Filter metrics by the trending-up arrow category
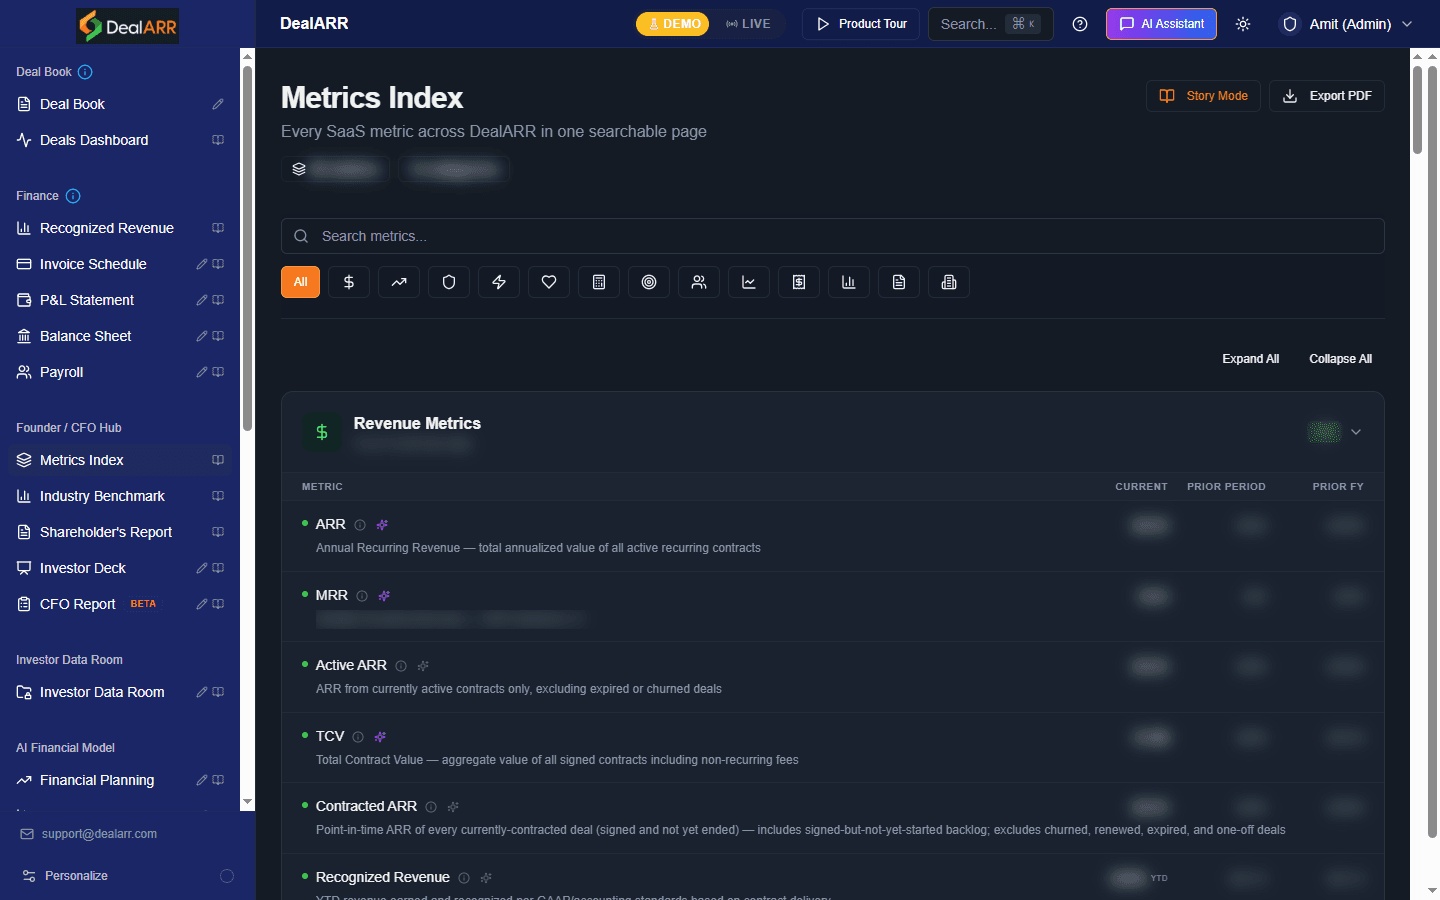This screenshot has height=900, width=1440. [x=399, y=282]
